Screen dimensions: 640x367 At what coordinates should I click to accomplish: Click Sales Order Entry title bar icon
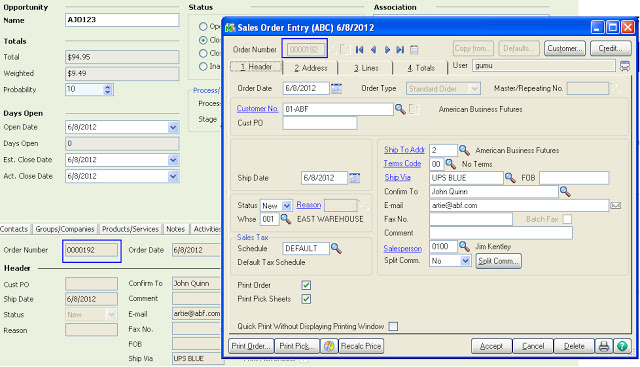[230, 28]
